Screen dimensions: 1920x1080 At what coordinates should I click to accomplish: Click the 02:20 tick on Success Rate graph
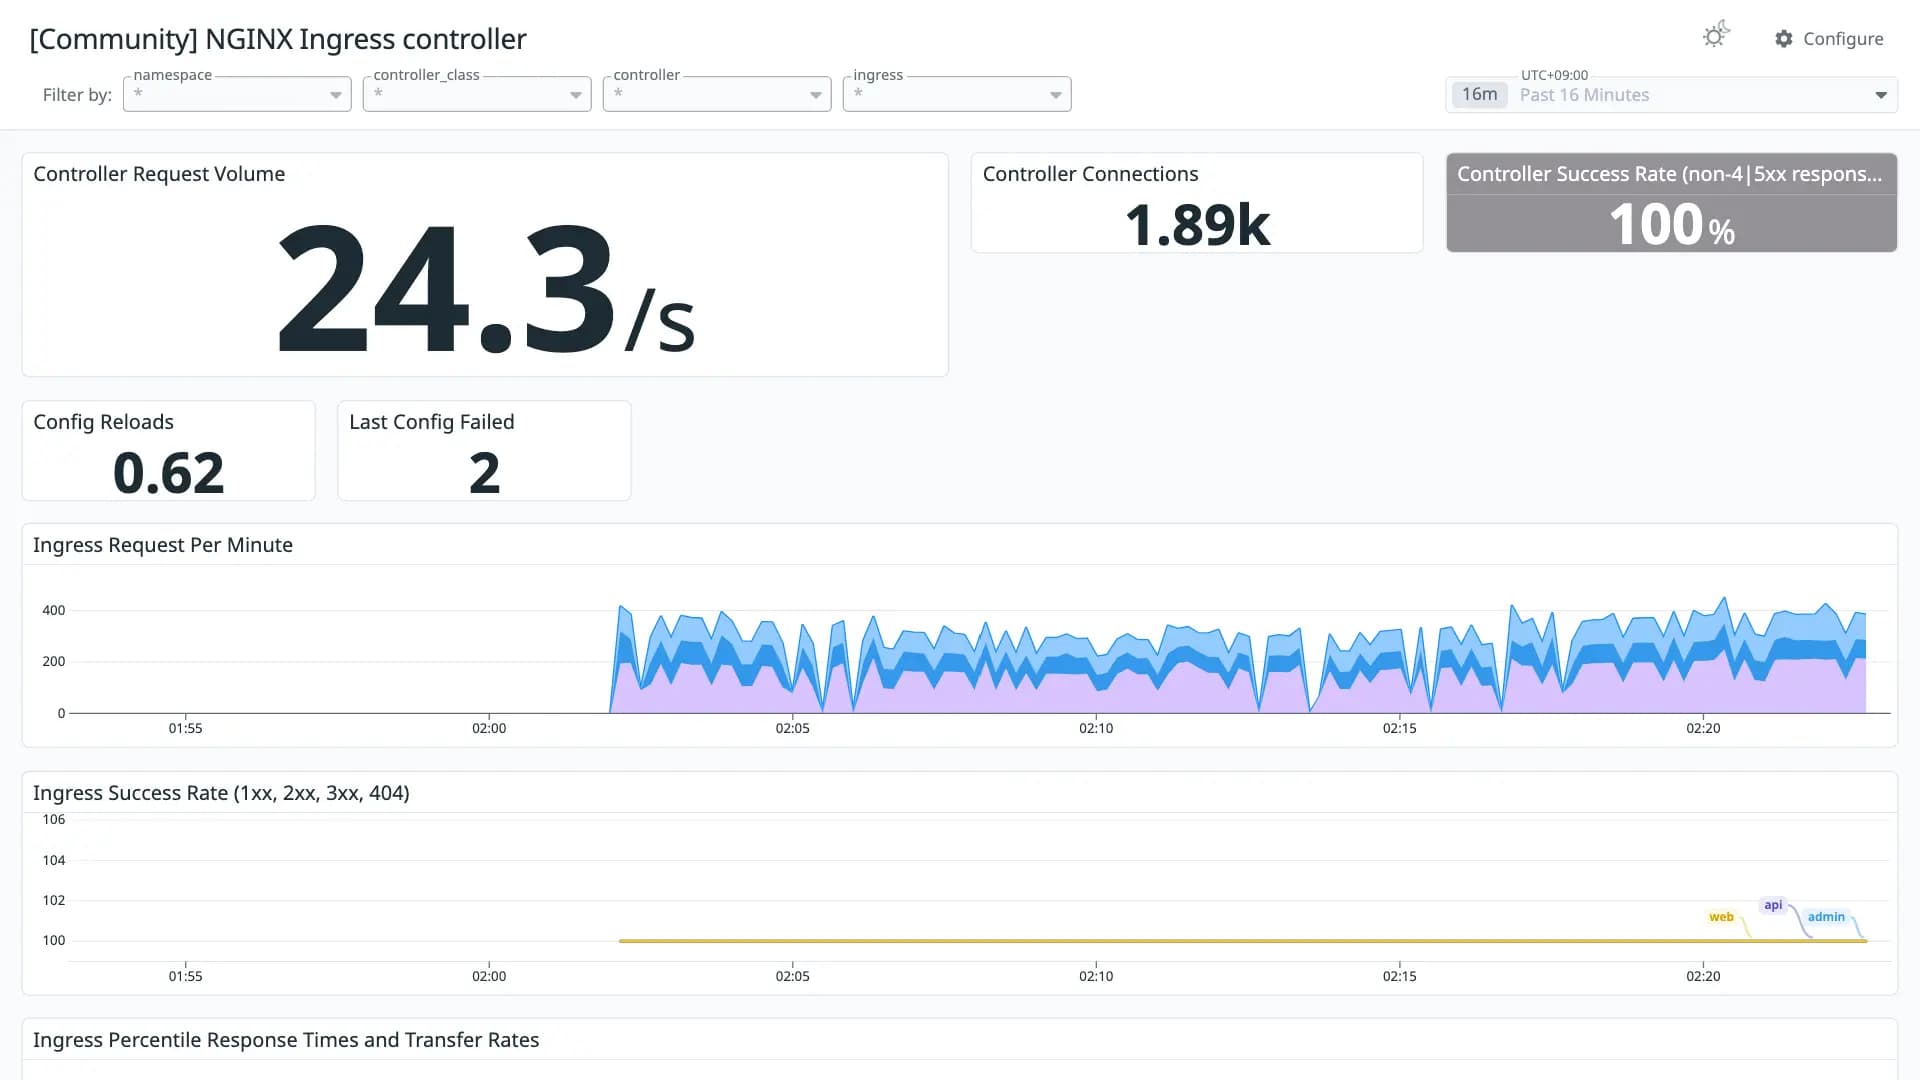tap(1703, 976)
